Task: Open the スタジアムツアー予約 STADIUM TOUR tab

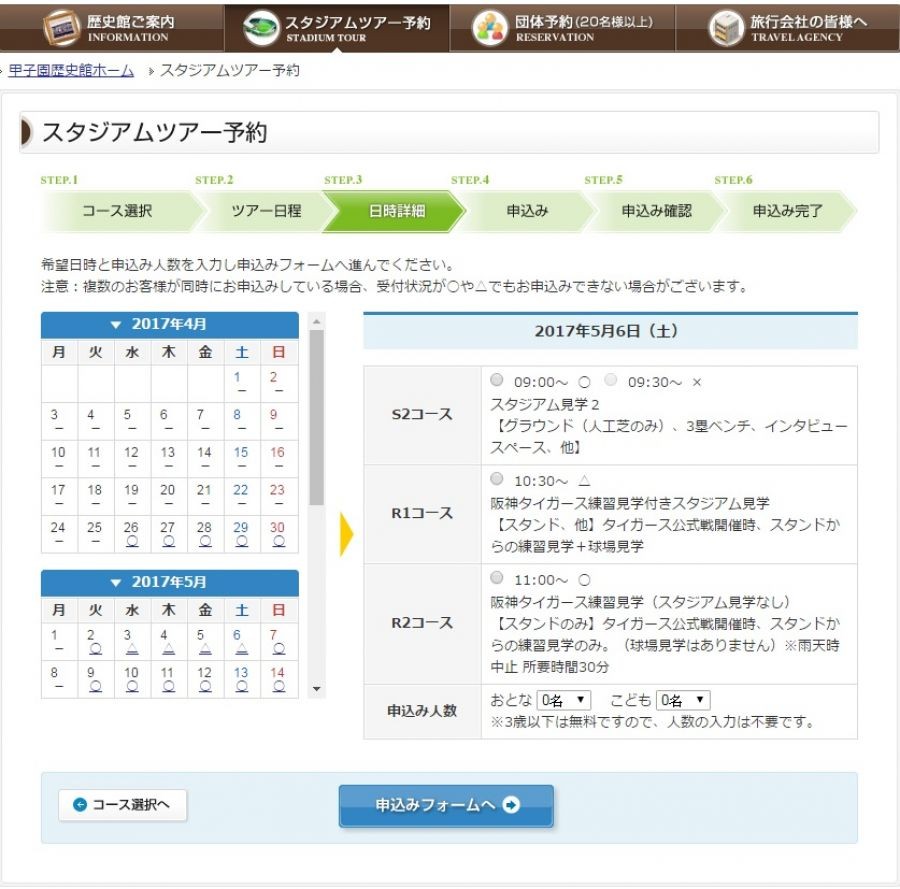Action: pos(337,28)
